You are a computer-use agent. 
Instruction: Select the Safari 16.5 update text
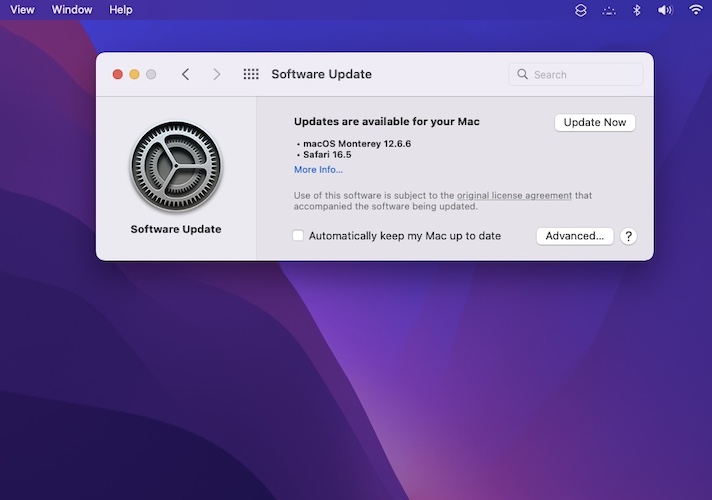(327, 154)
